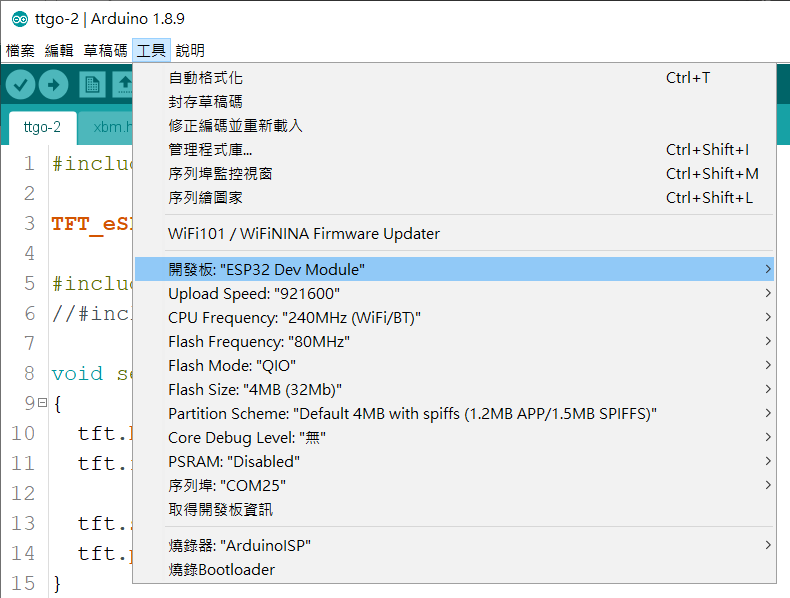Click the Verify checkmark toolbar icon
Viewport: 790px width, 598px height.
pos(20,84)
